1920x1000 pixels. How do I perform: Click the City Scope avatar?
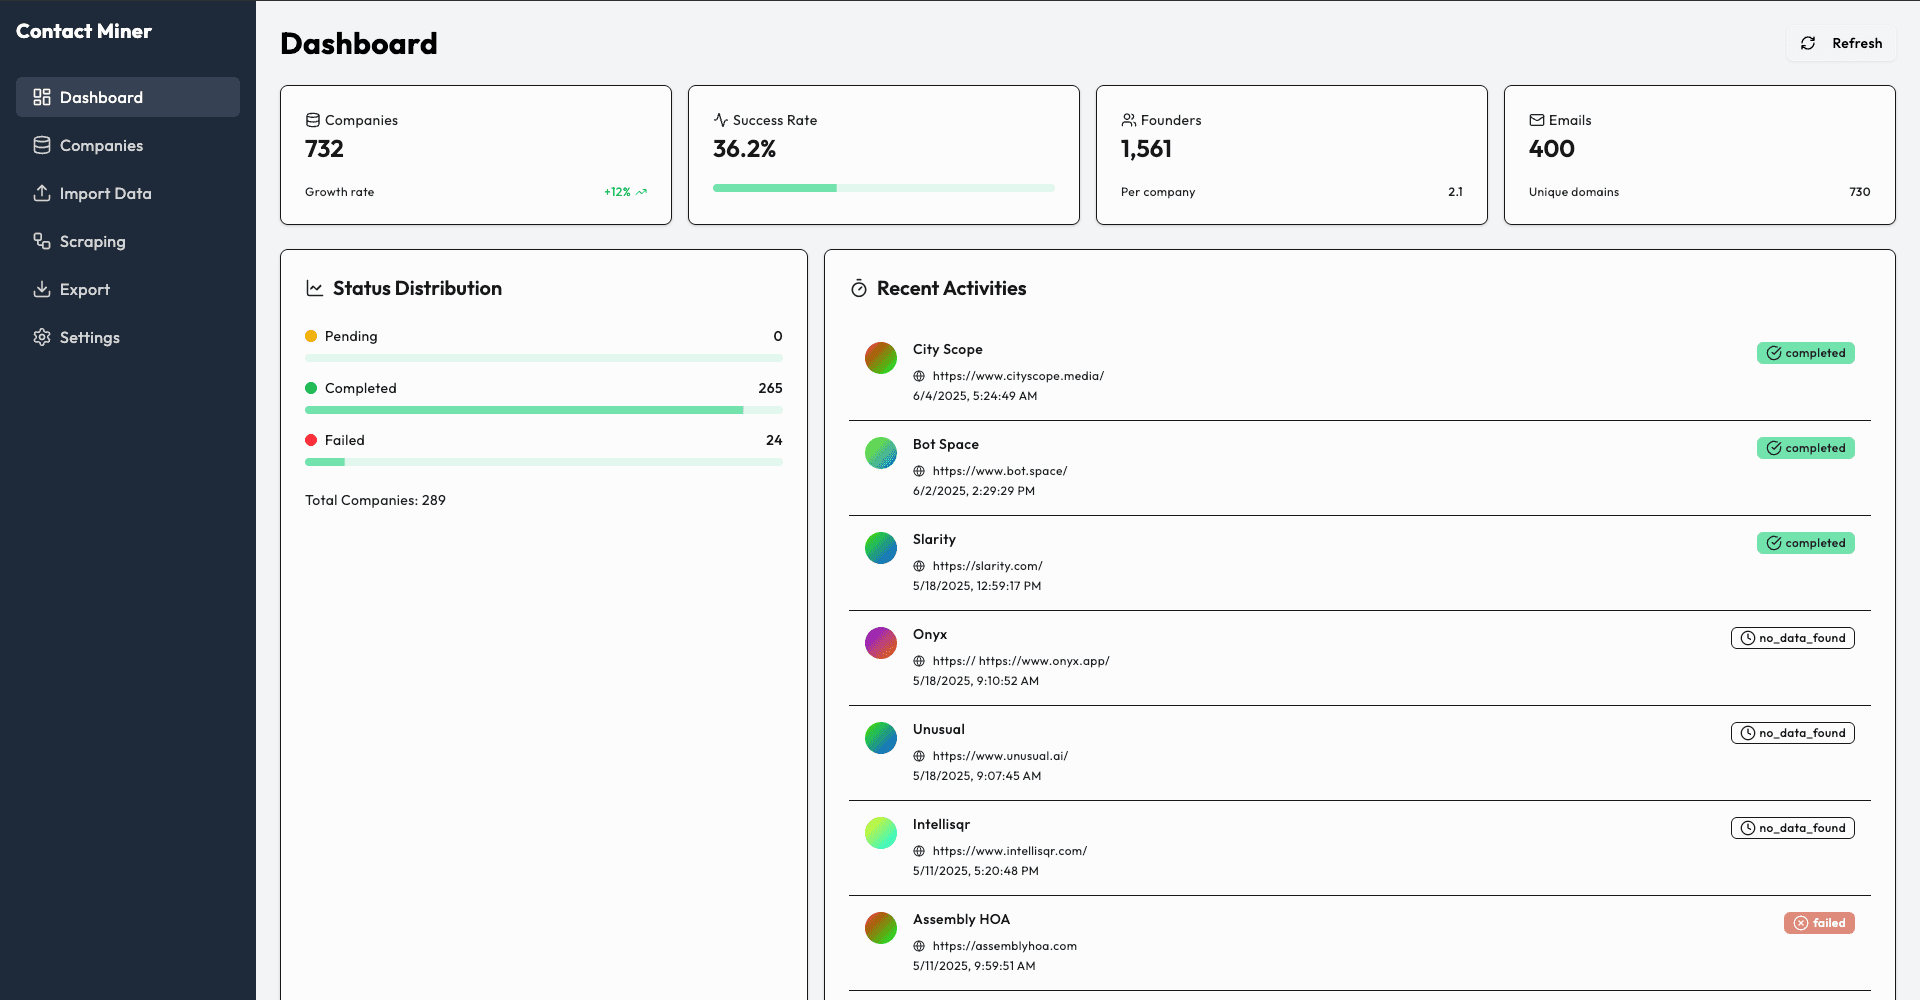(x=881, y=358)
